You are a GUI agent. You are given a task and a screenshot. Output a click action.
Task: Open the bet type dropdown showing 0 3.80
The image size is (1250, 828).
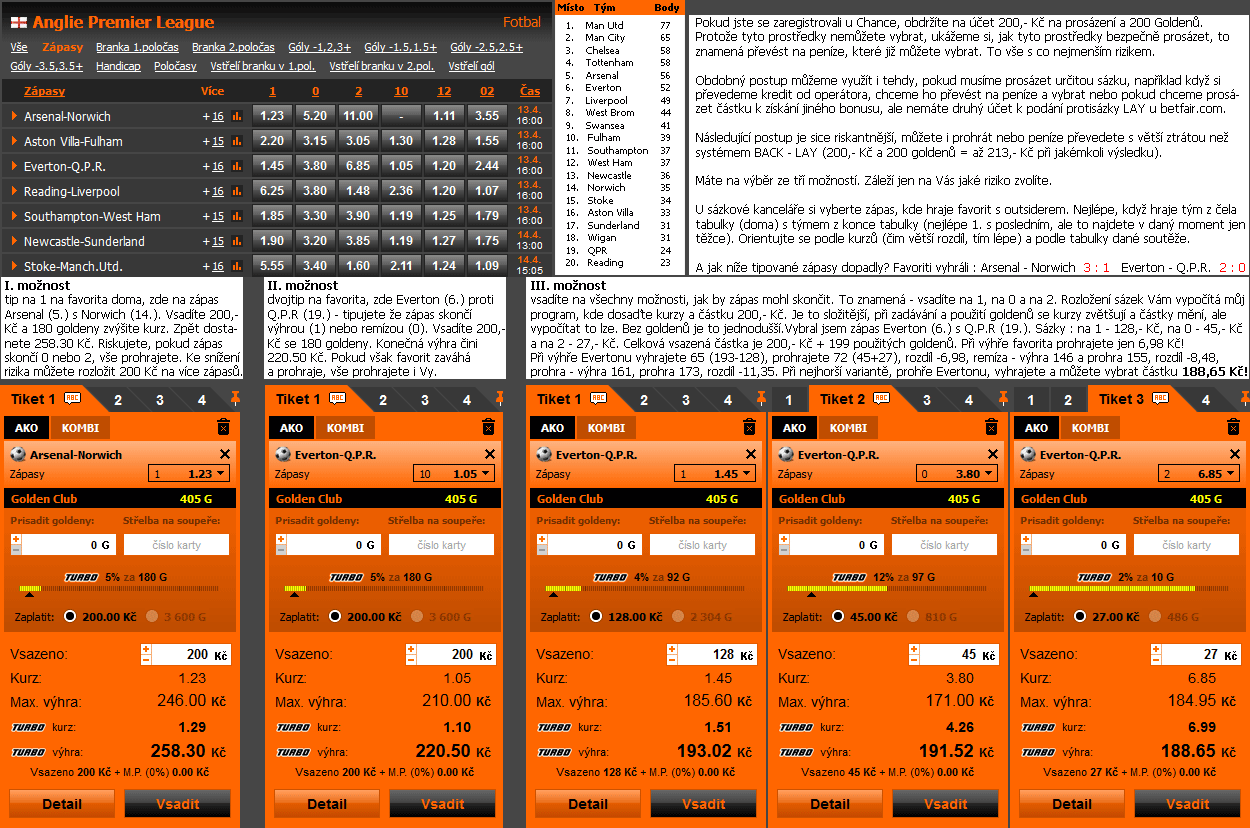pyautogui.click(x=958, y=474)
